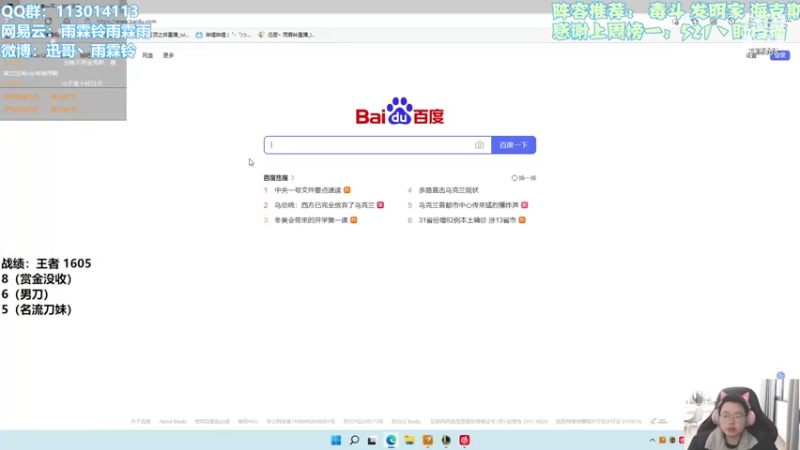
Task: Open hot topic 乌克兰首都市中心传来猛烈爆炸声
Action: [468, 205]
